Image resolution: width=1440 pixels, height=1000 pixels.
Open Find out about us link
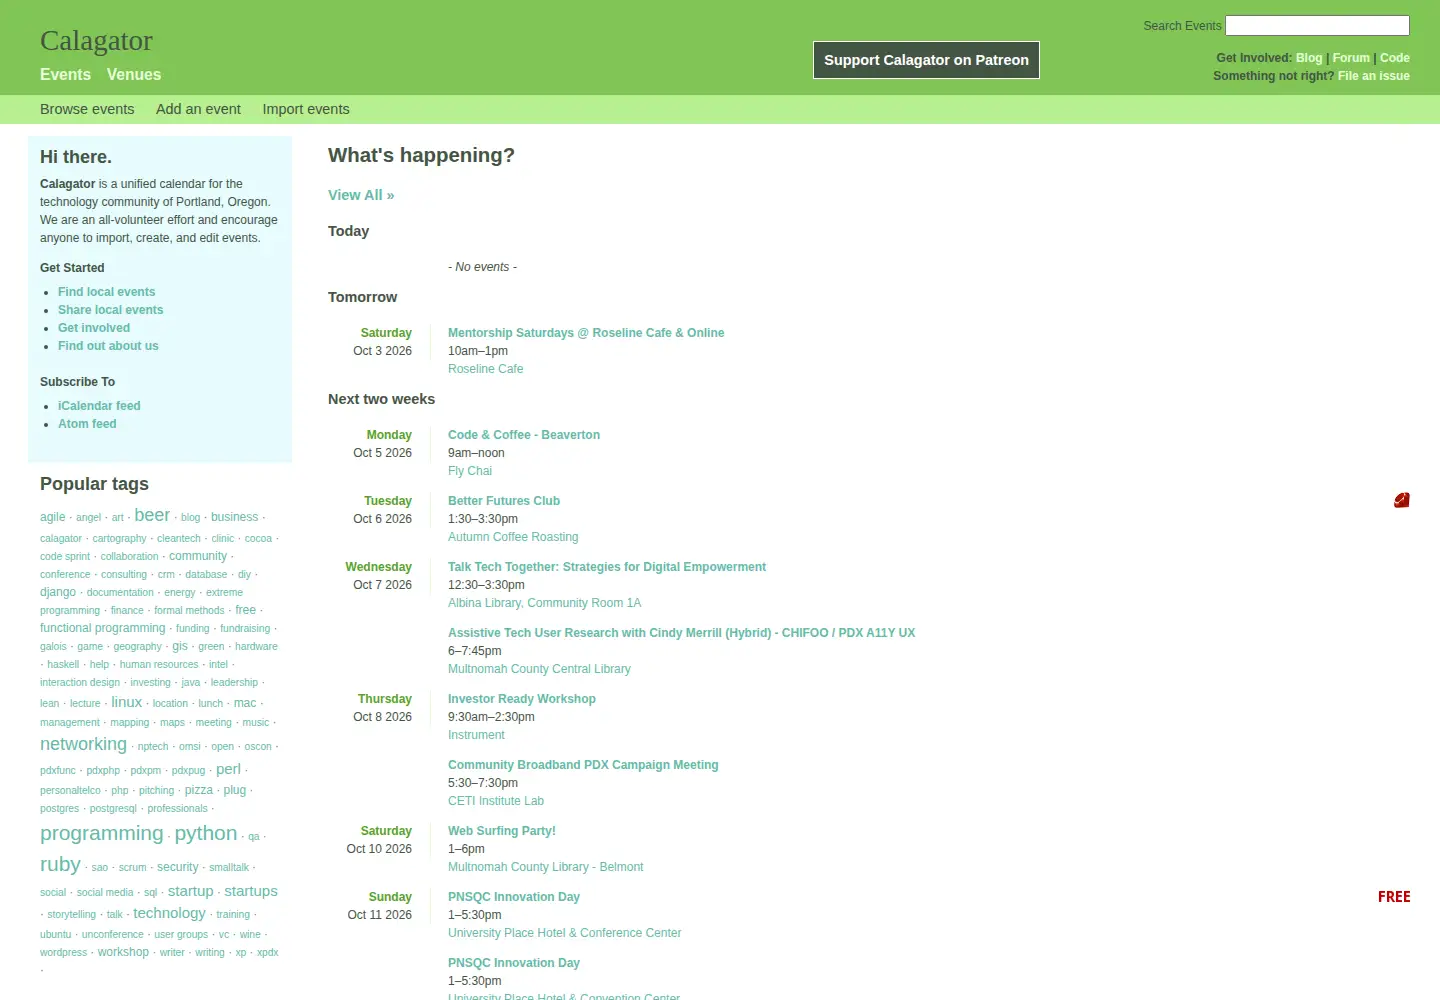108,346
